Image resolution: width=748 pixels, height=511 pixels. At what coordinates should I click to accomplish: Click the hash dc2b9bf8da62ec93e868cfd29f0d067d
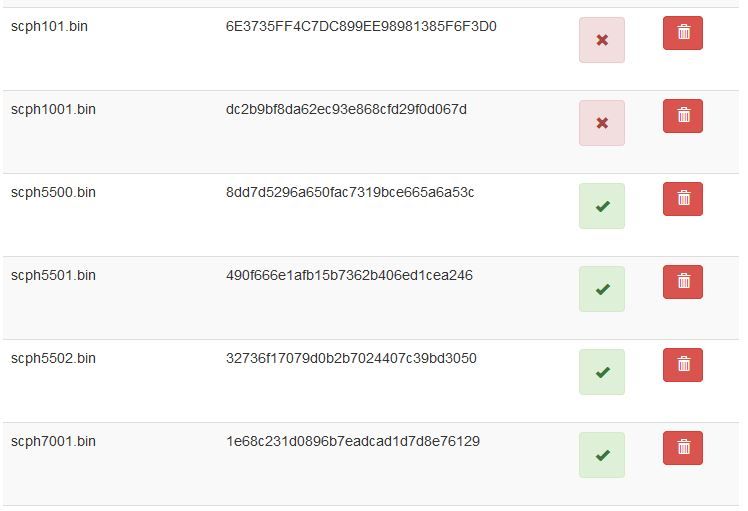point(346,109)
